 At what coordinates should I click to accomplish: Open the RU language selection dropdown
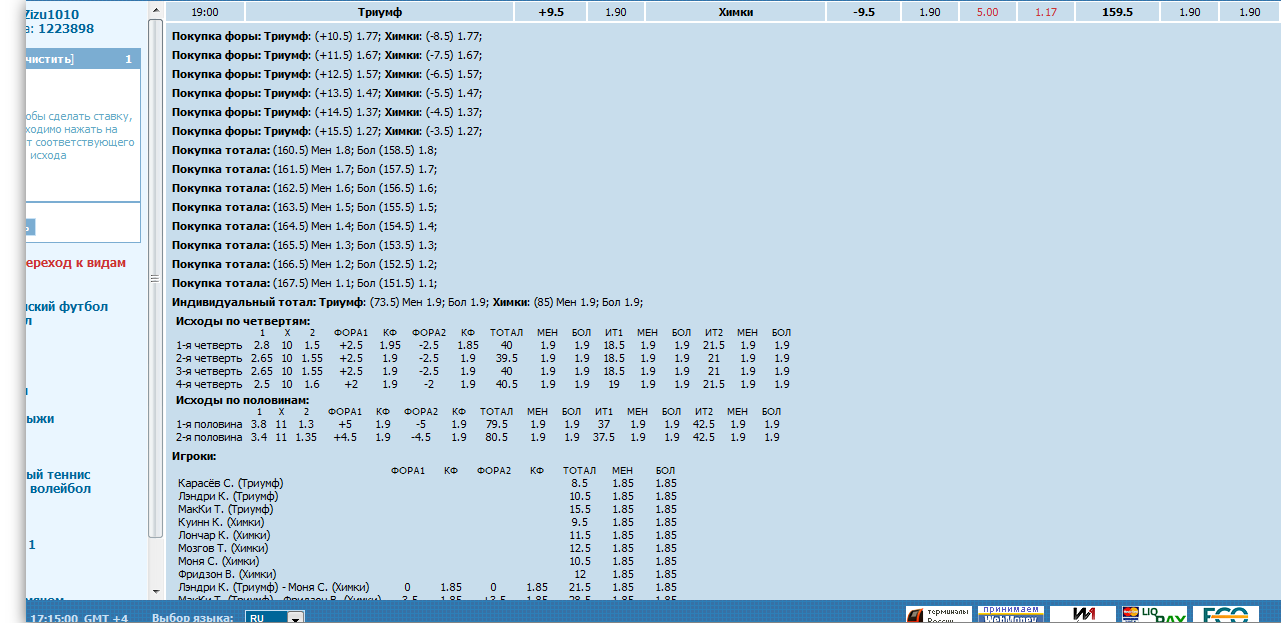[276, 618]
